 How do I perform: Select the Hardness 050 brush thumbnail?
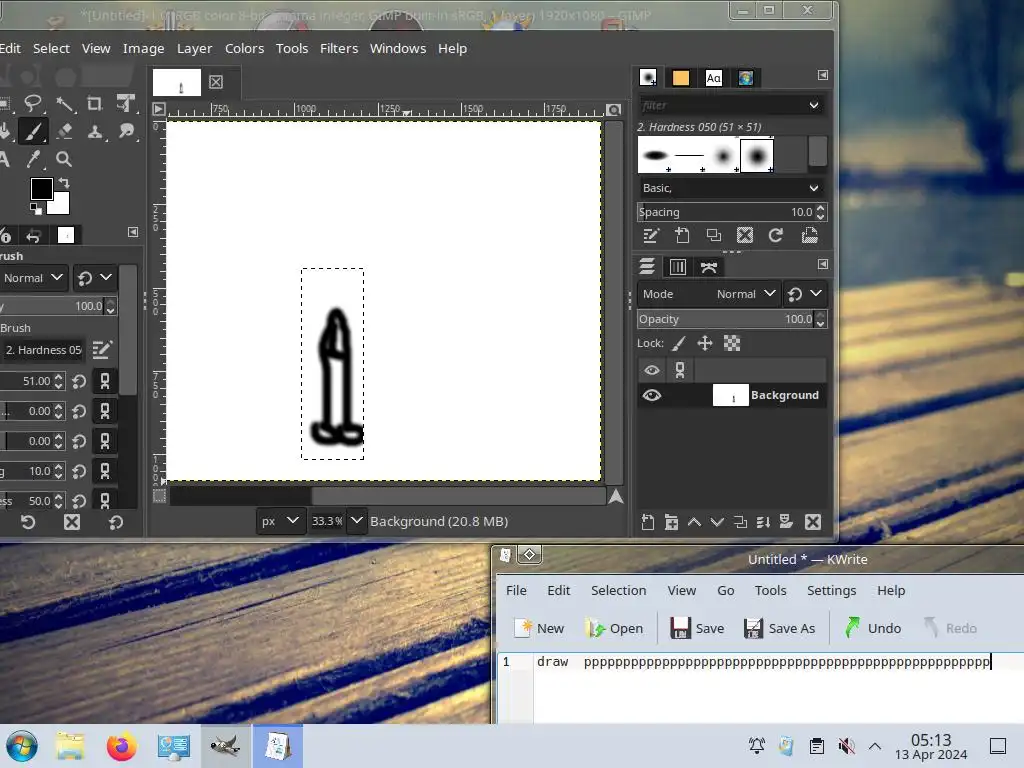pyautogui.click(x=757, y=155)
